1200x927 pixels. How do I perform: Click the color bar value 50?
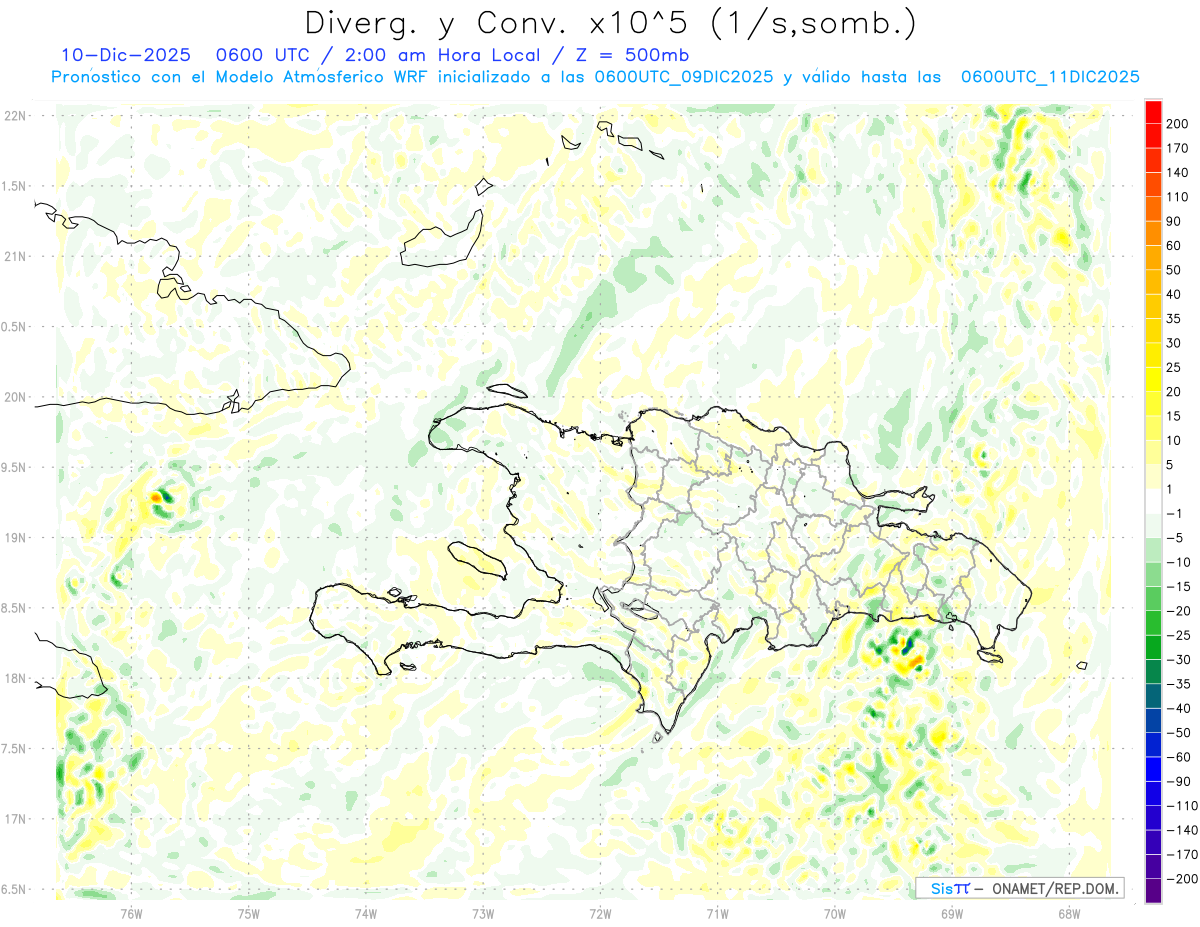click(x=1176, y=270)
